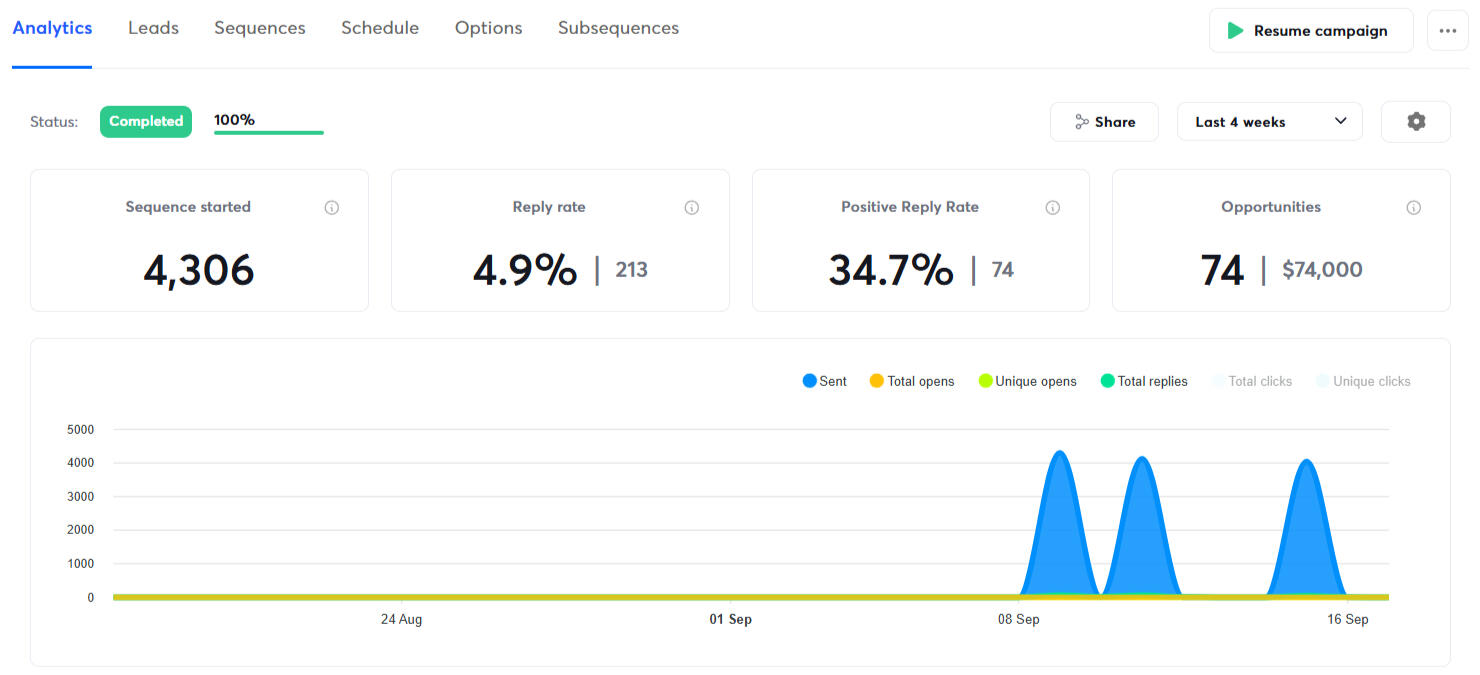The image size is (1480, 675).
Task: Open the three-dot more options menu
Action: click(x=1447, y=31)
